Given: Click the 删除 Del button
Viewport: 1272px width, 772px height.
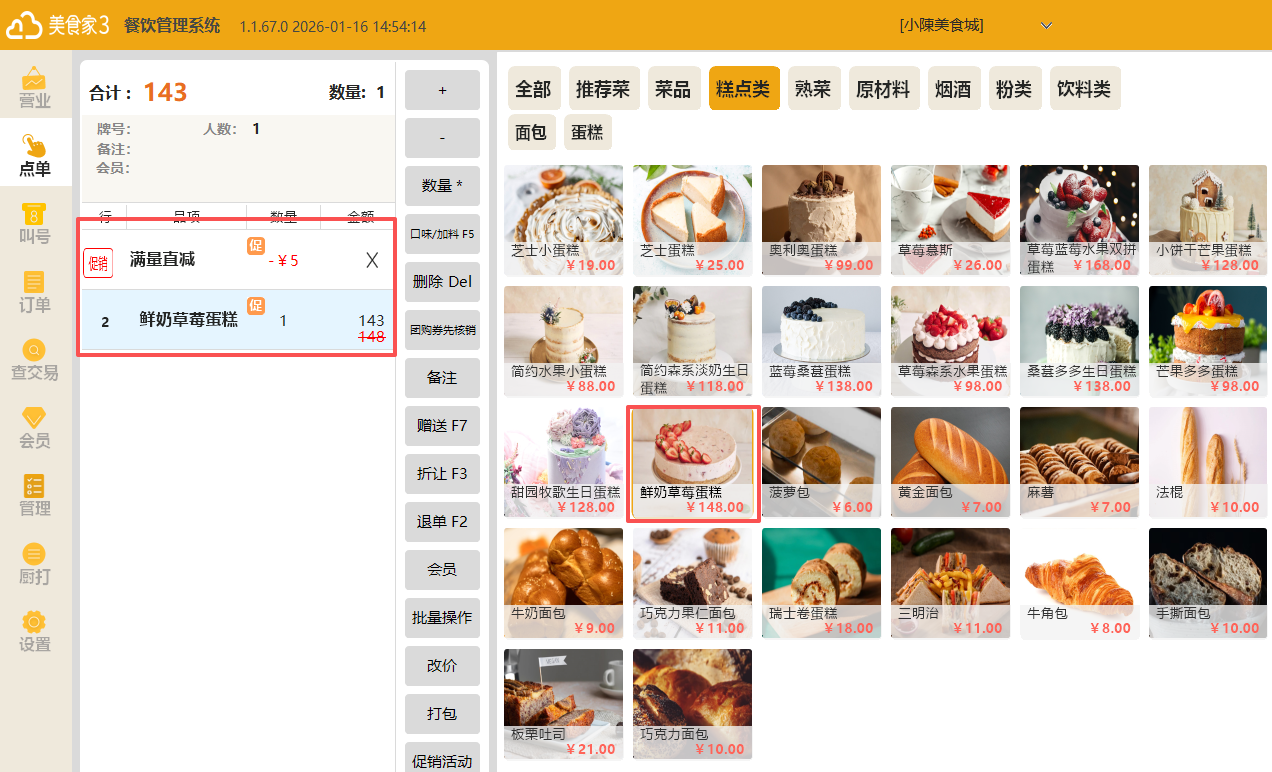Looking at the screenshot, I should pyautogui.click(x=442, y=282).
